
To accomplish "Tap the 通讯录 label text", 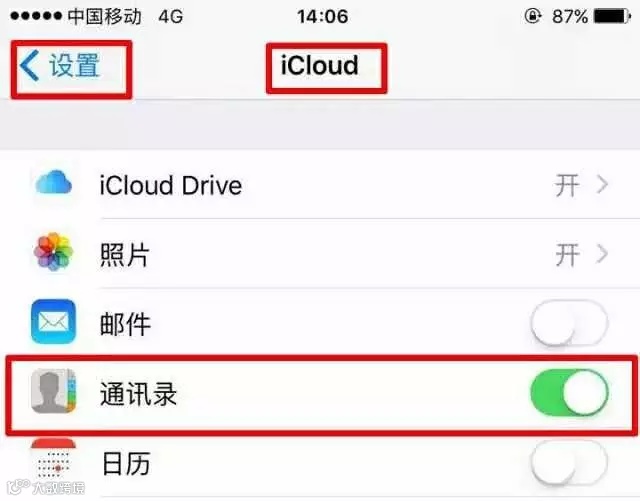I will (138, 394).
